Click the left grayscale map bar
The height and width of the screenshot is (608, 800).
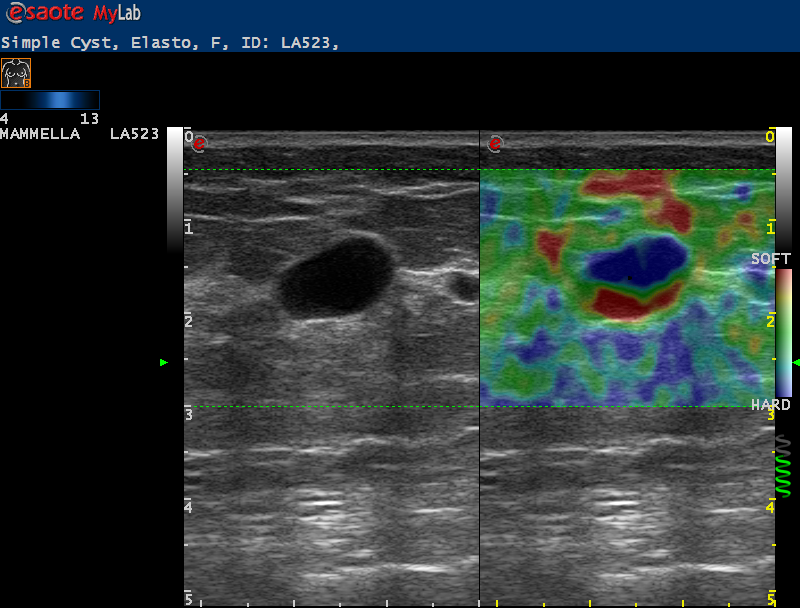coord(175,190)
